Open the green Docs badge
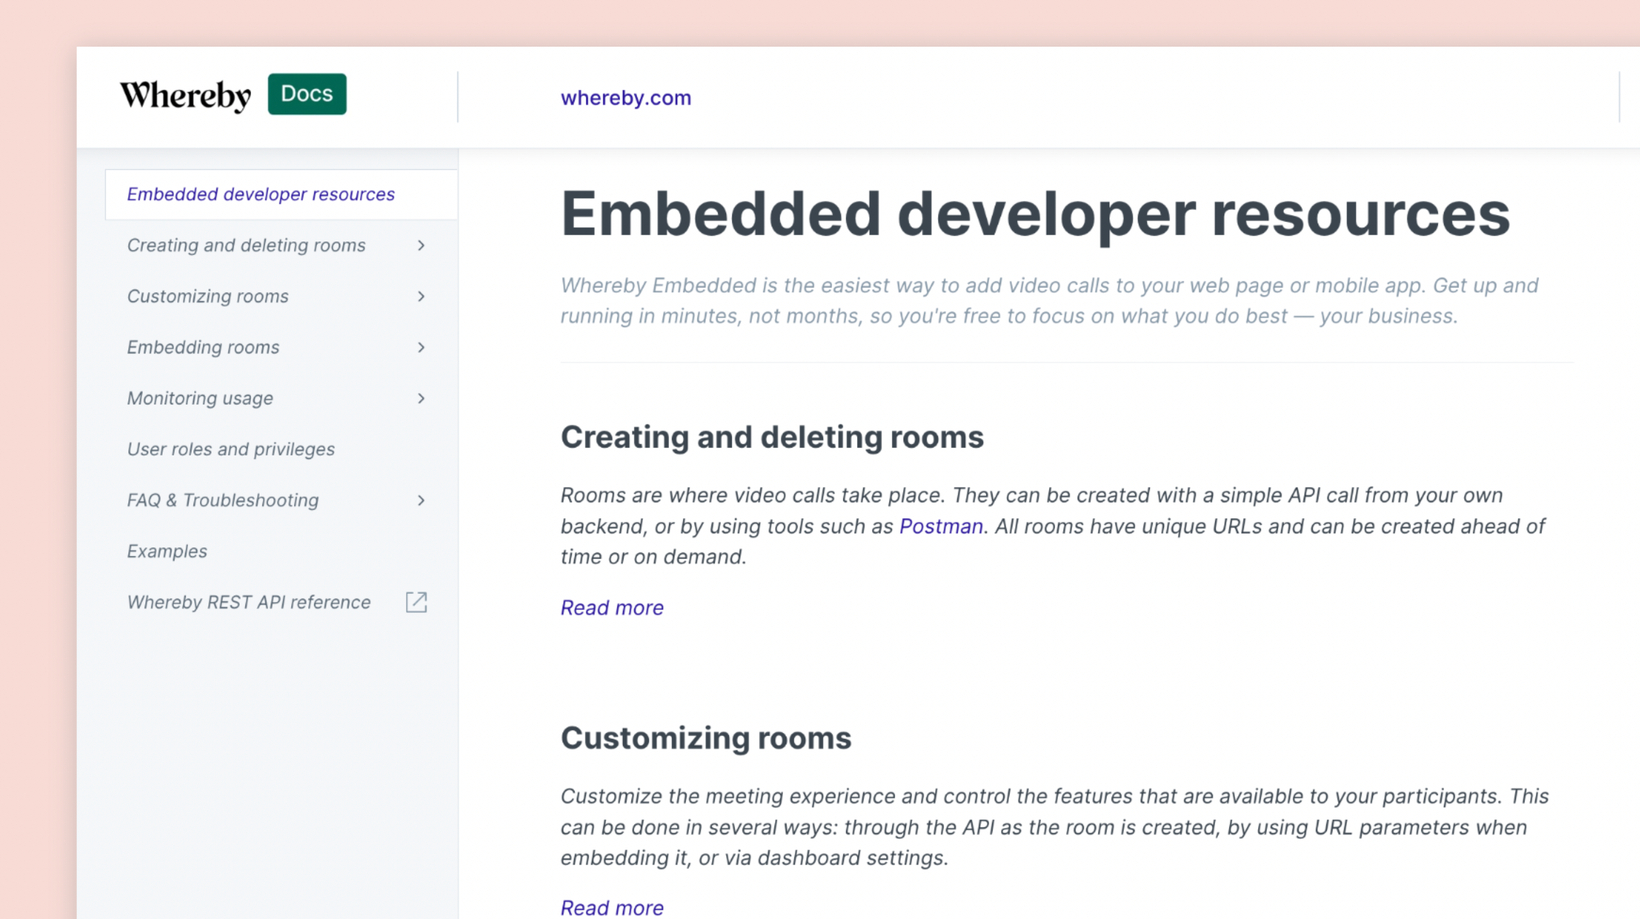Image resolution: width=1640 pixels, height=919 pixels. 307,94
